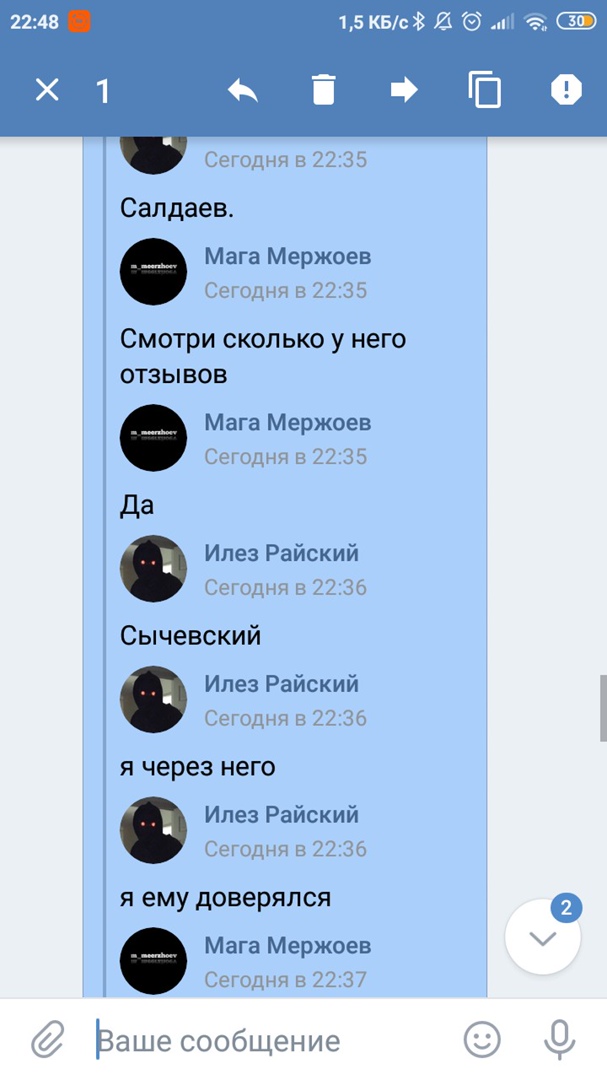This screenshot has width=607, height=1080.
Task: Tap the battery indicator in status bar
Action: [x=576, y=22]
